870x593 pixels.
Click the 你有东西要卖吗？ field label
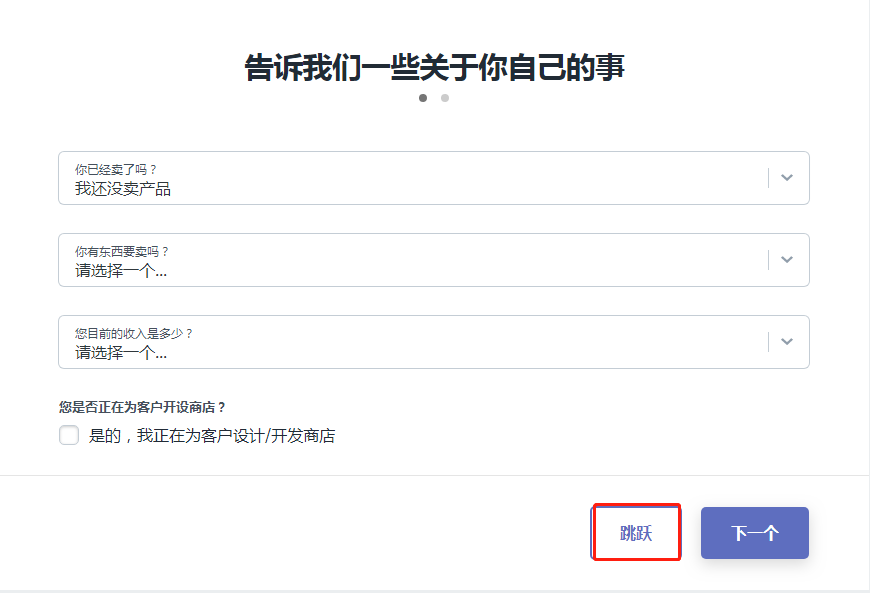click(x=122, y=251)
